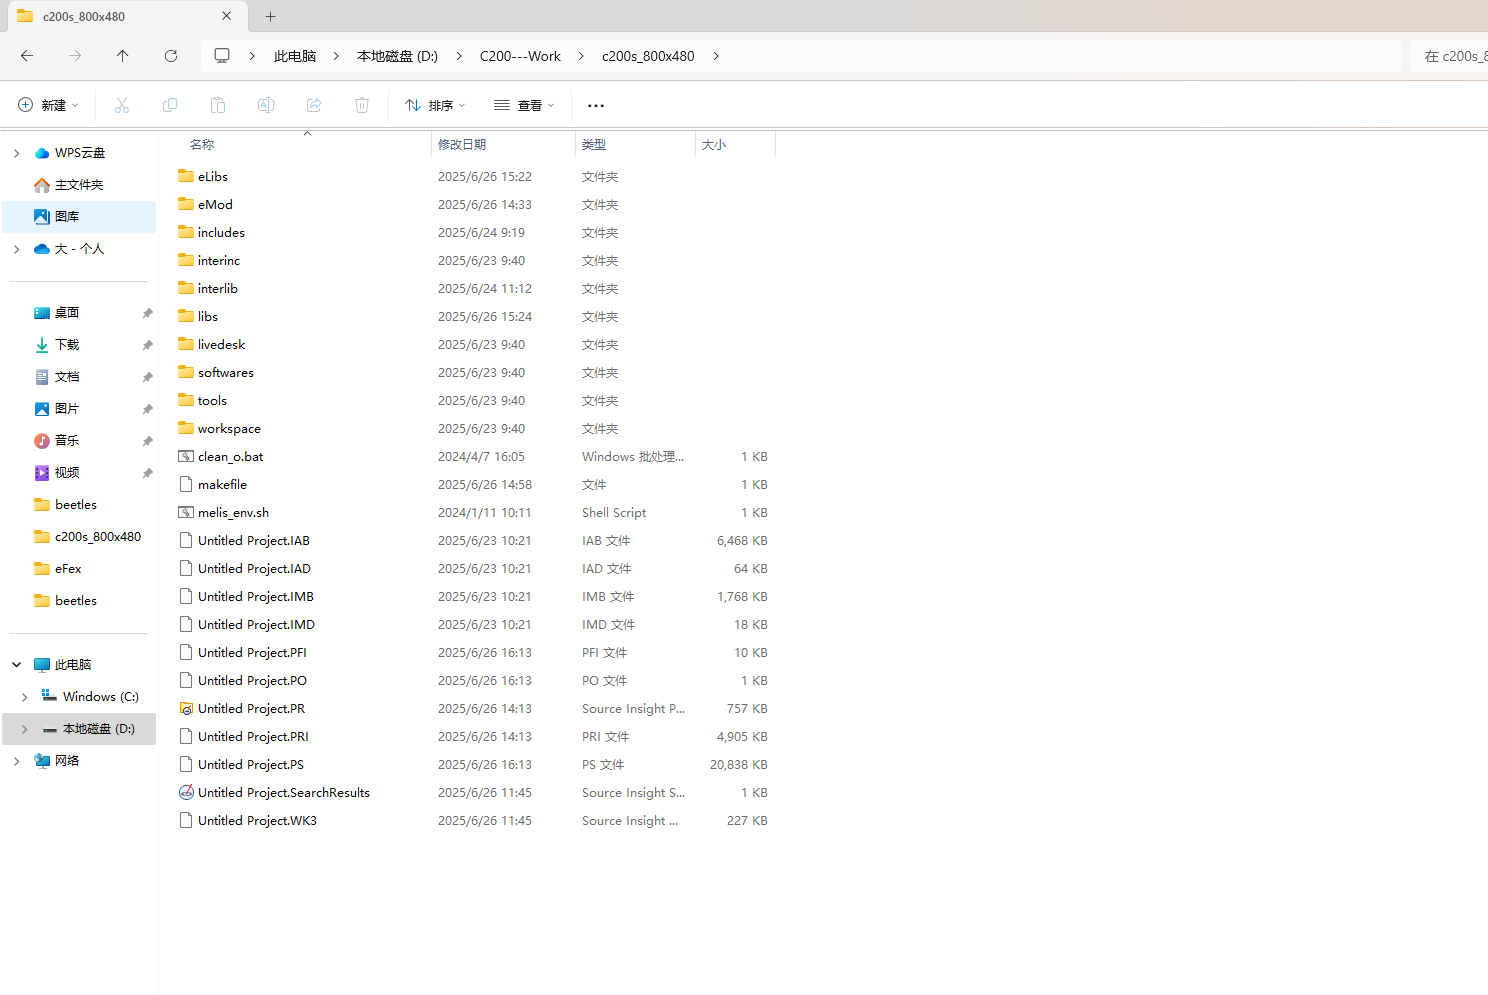Click 本地磁盘 (D:) in address breadcrumb

397,56
